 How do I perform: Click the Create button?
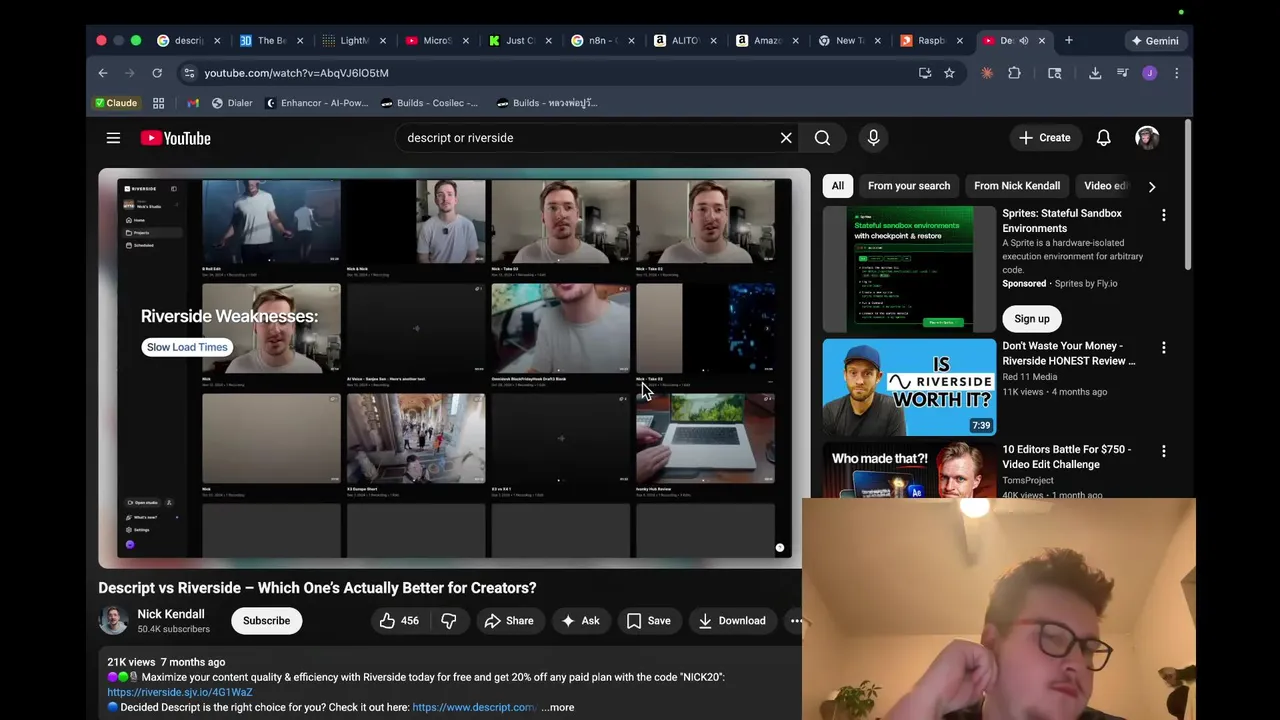(x=1044, y=138)
